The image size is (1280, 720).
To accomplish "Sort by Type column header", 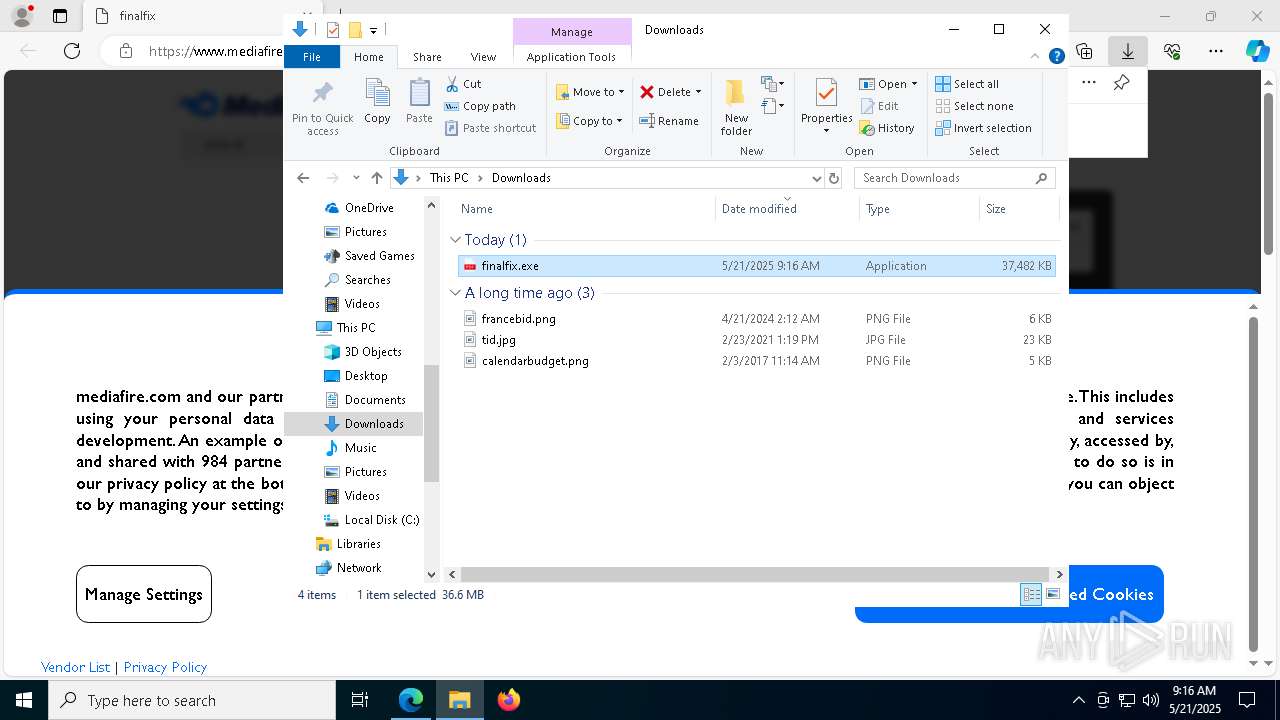I will tap(919, 209).
